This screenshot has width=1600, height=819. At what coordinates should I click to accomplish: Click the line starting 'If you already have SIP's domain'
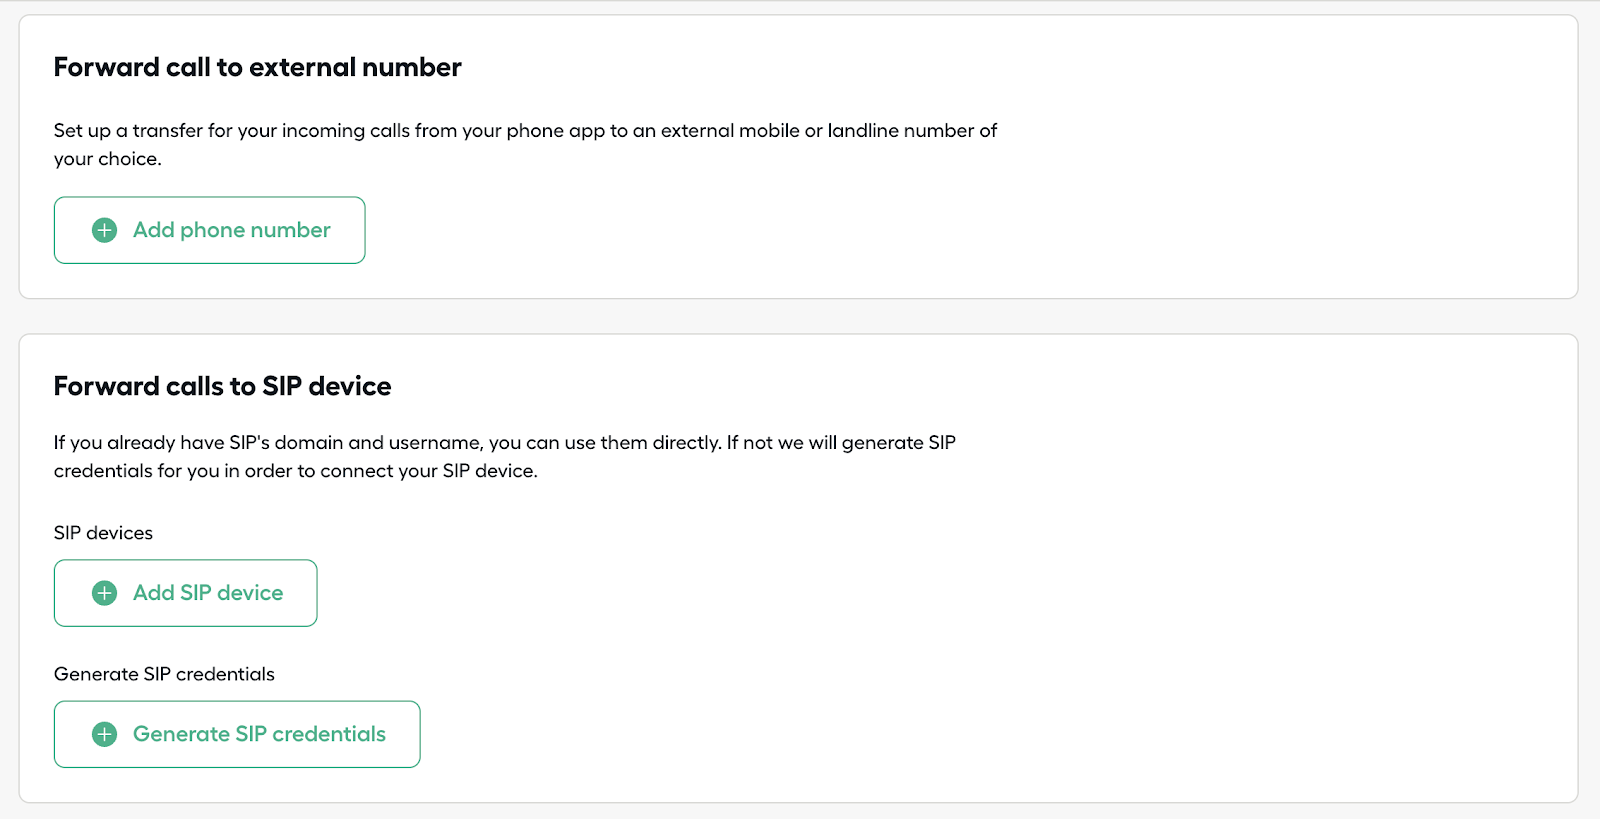point(505,443)
